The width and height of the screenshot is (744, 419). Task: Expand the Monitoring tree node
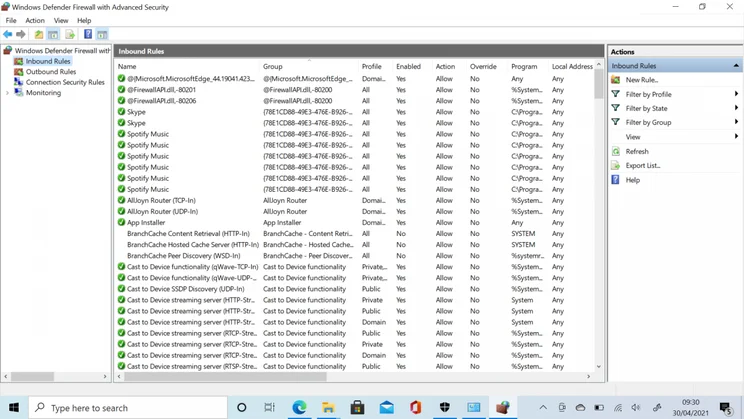tap(8, 93)
